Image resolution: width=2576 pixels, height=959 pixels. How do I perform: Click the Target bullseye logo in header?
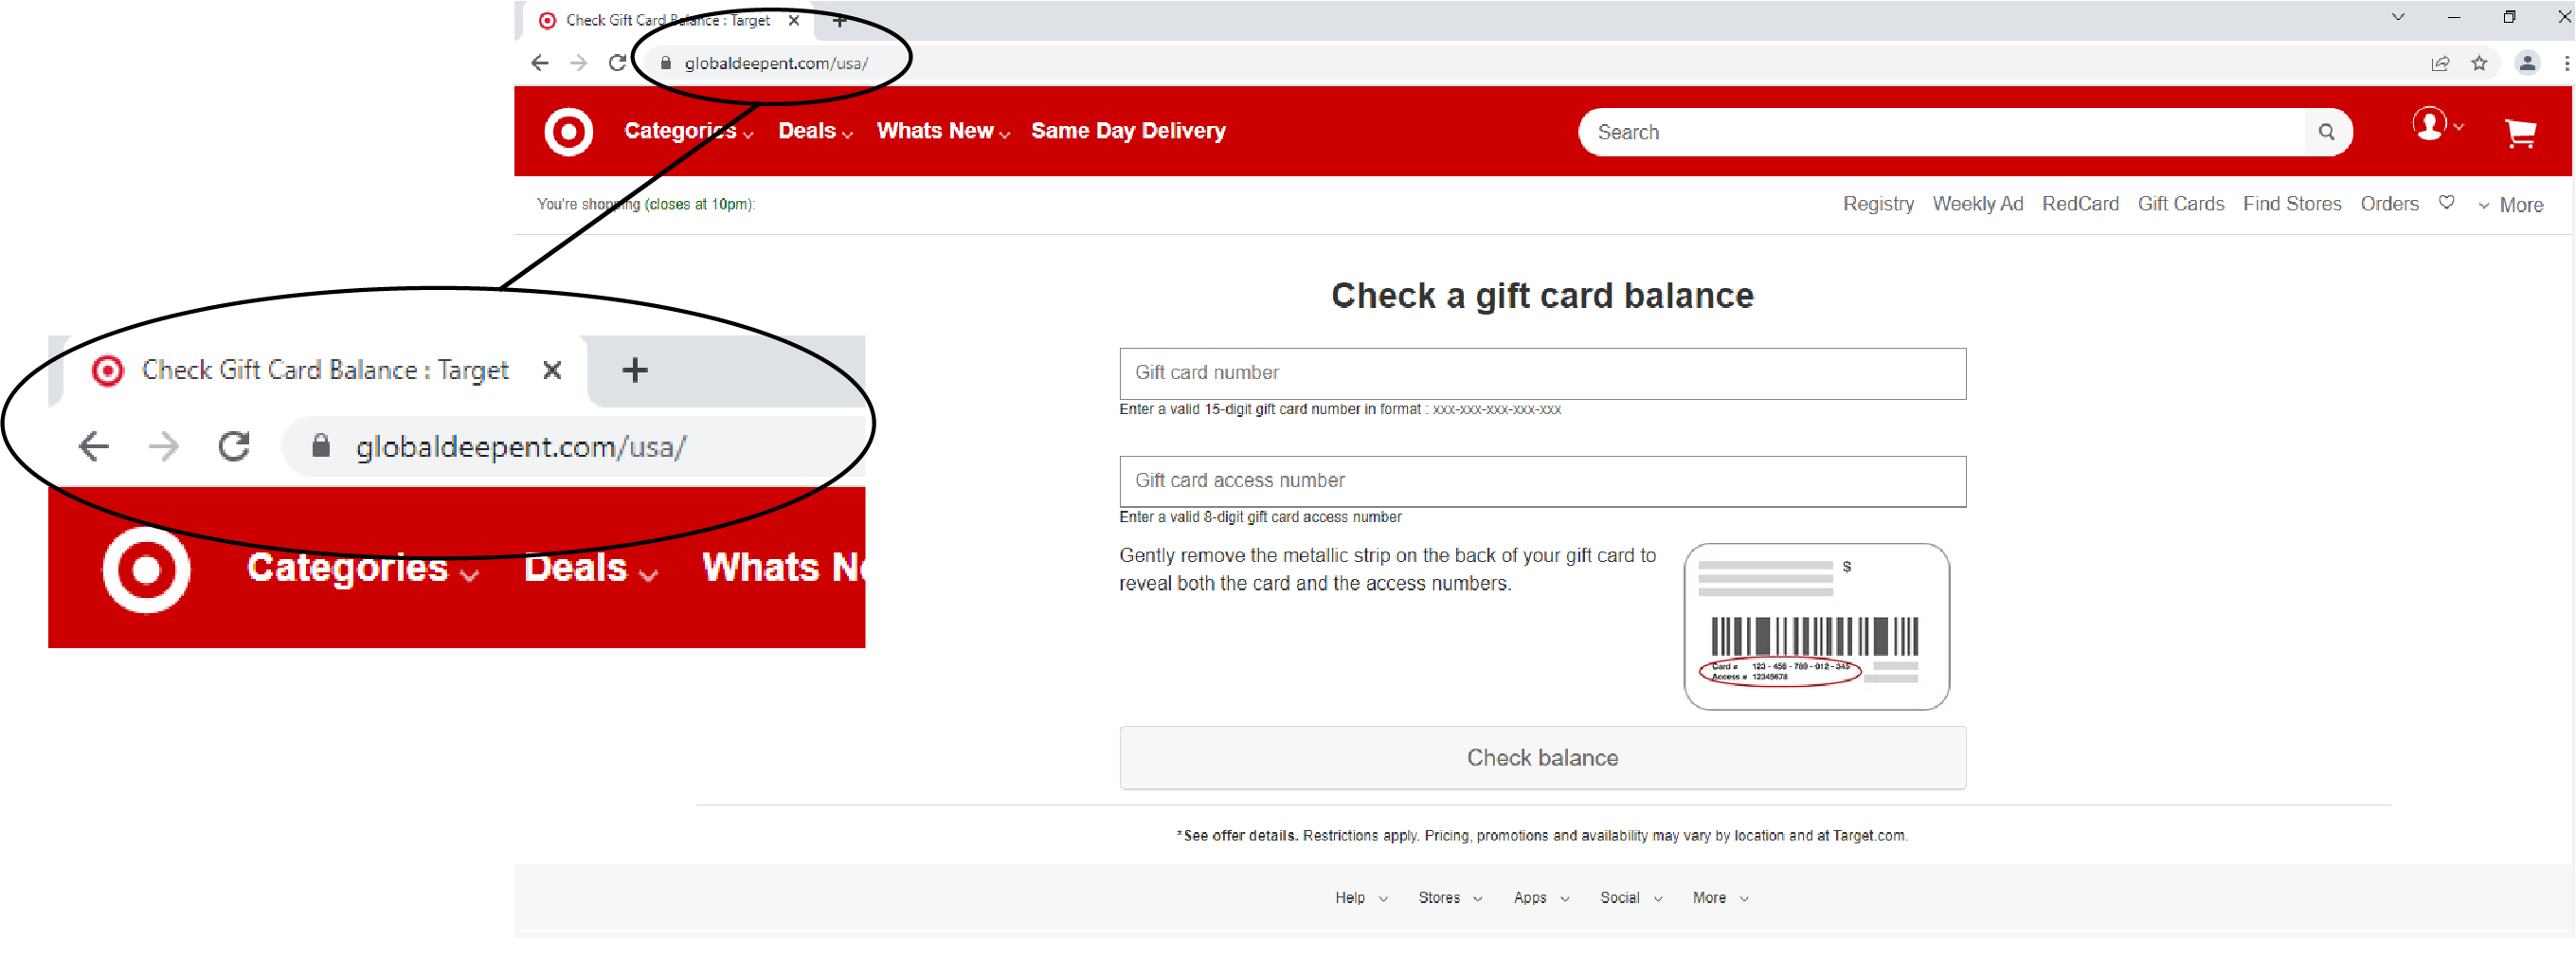[x=568, y=132]
